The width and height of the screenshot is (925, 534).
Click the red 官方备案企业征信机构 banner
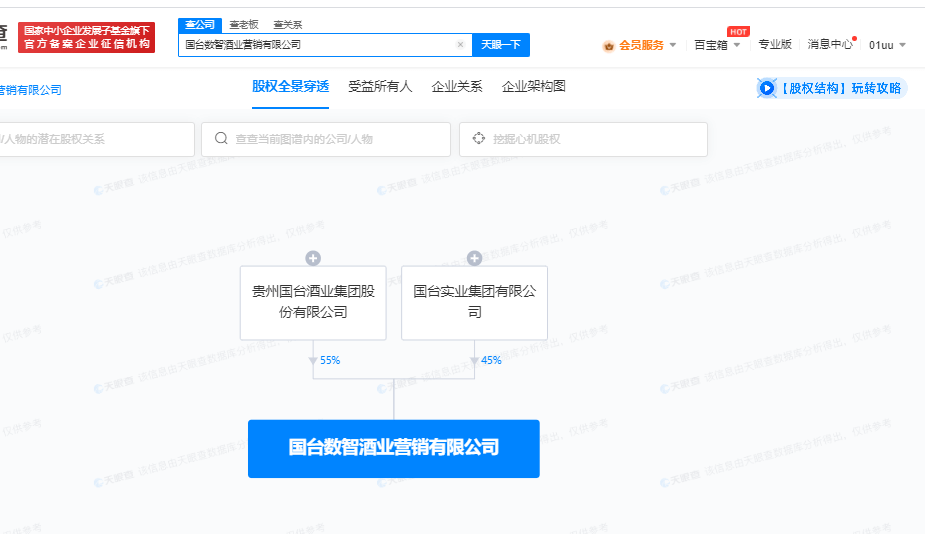pos(87,38)
